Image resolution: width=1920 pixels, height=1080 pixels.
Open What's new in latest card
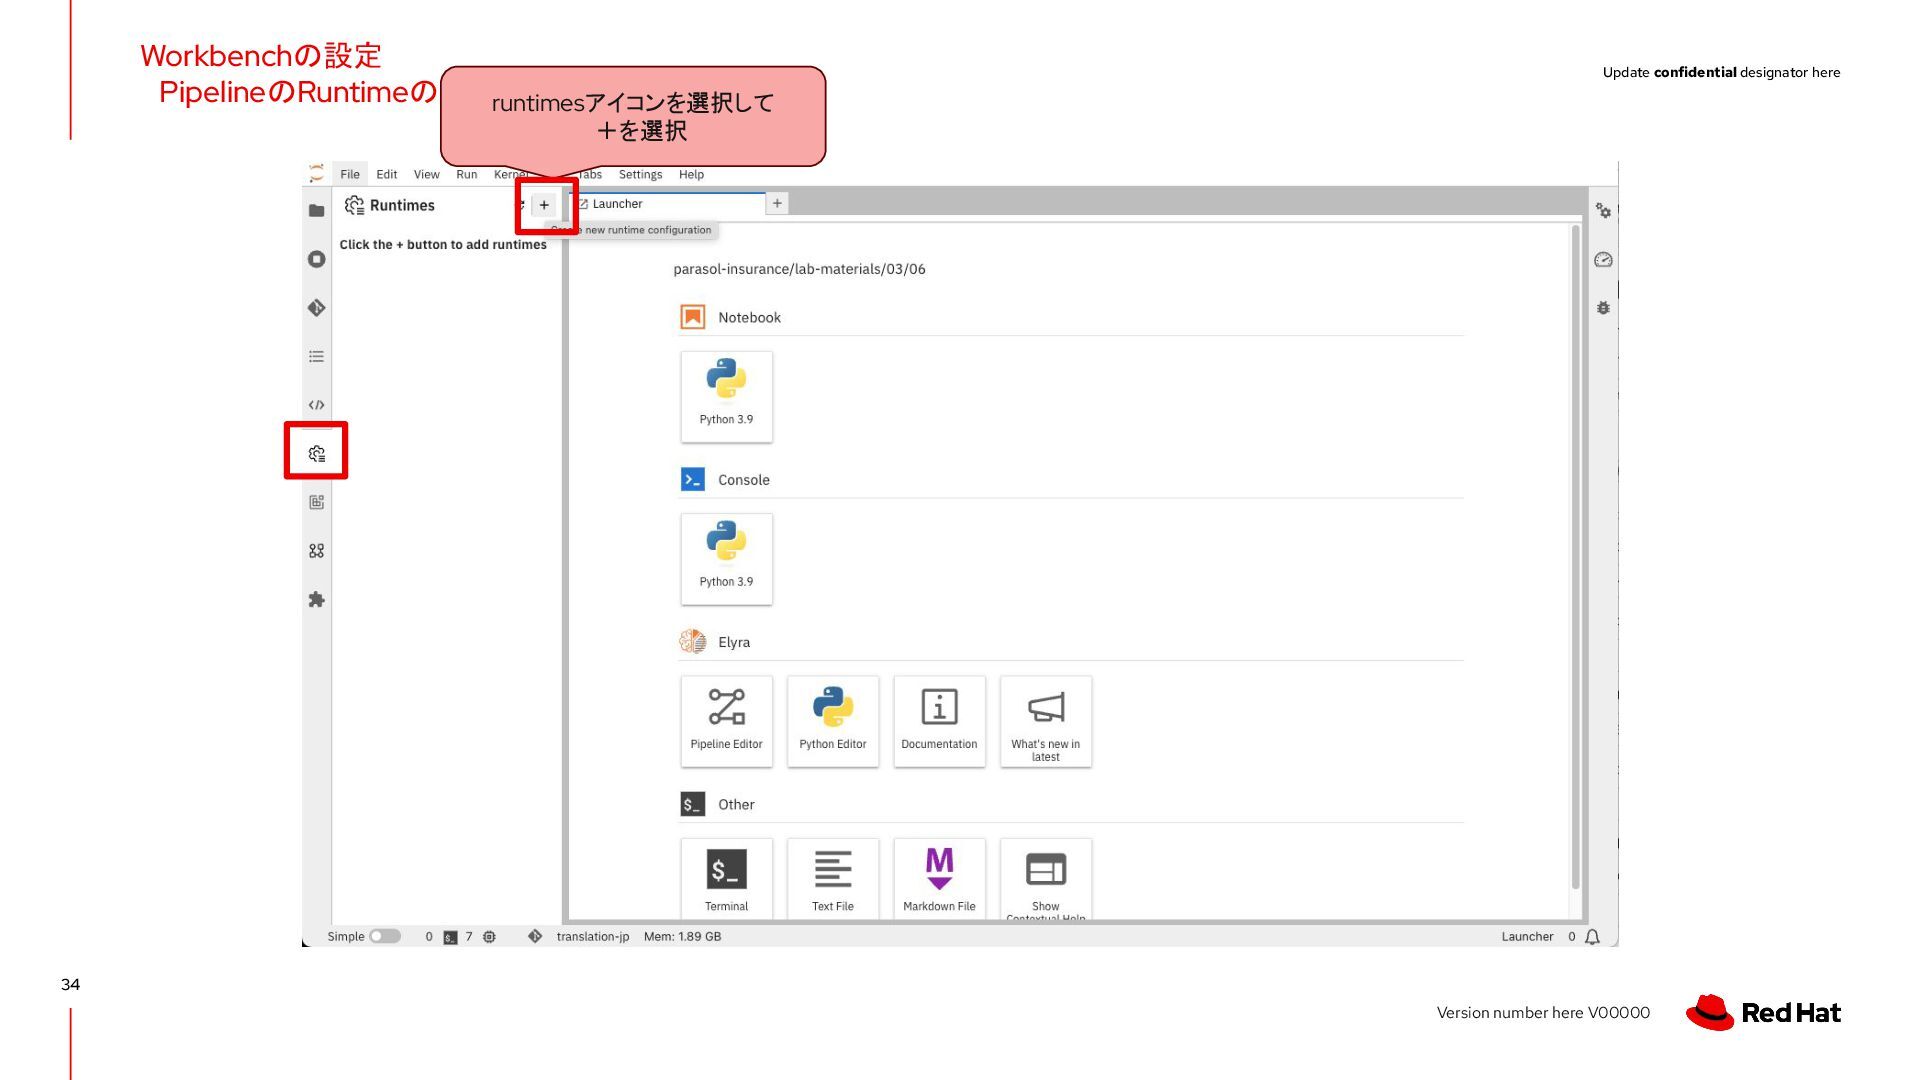[x=1046, y=721]
